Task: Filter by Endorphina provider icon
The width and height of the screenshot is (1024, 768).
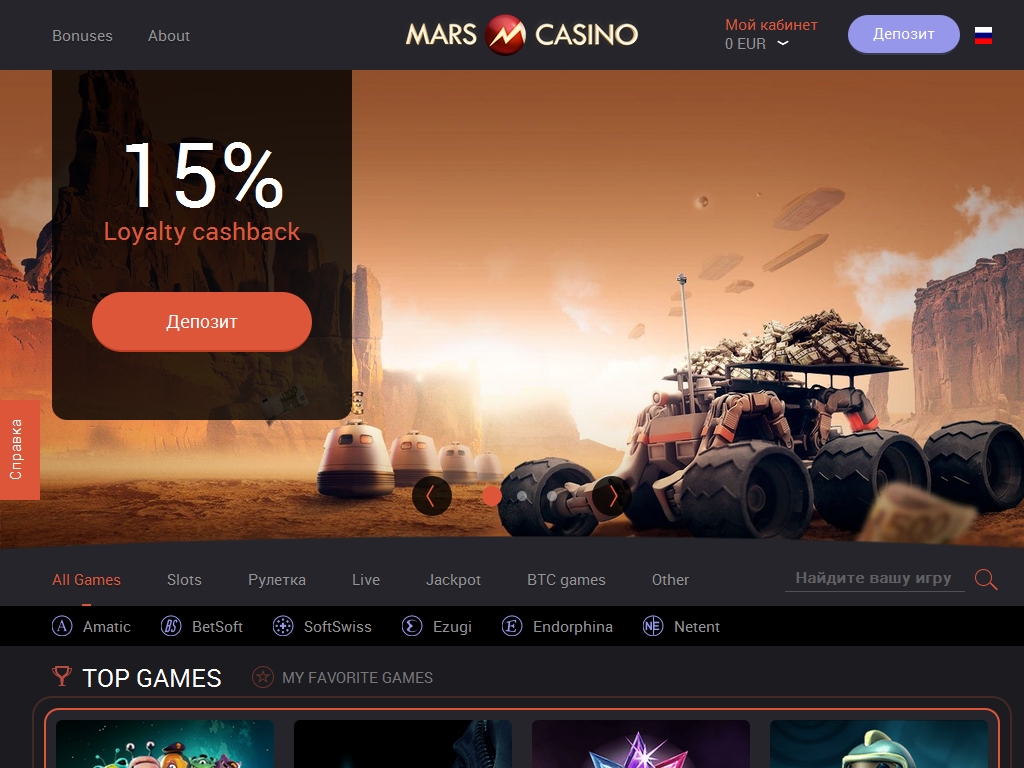Action: coord(512,626)
